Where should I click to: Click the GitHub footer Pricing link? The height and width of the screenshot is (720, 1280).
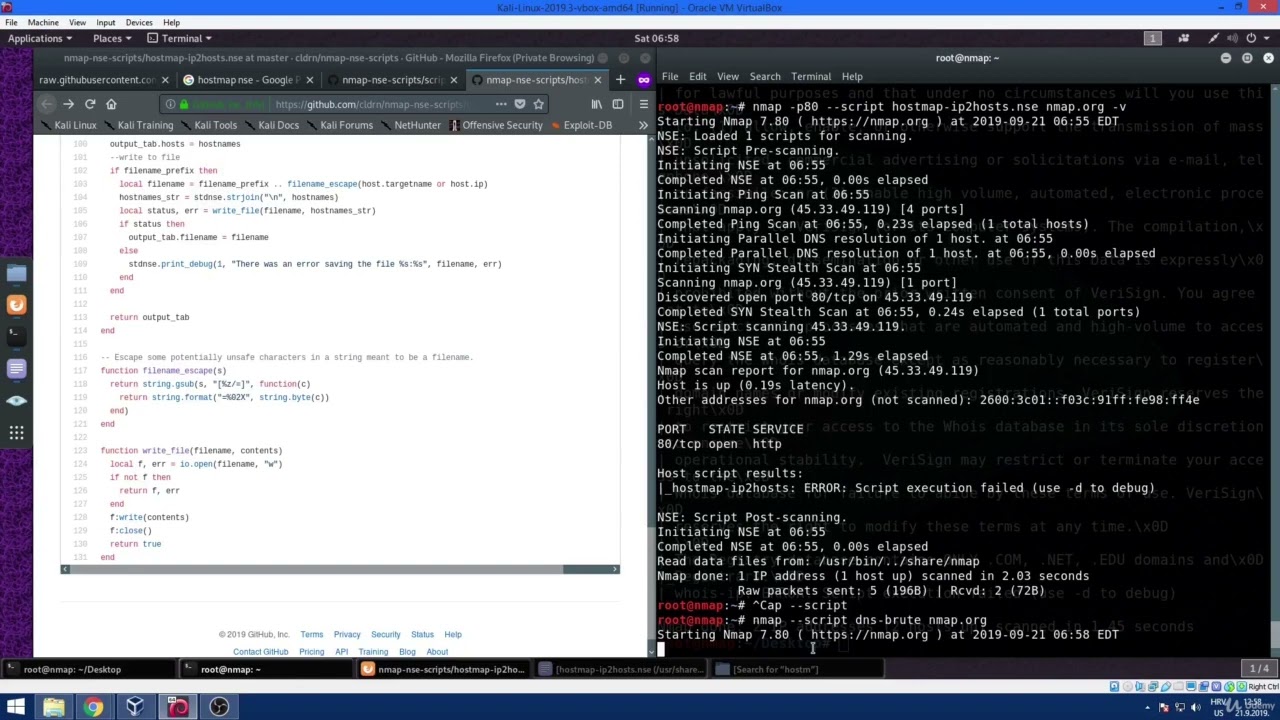coord(311,652)
